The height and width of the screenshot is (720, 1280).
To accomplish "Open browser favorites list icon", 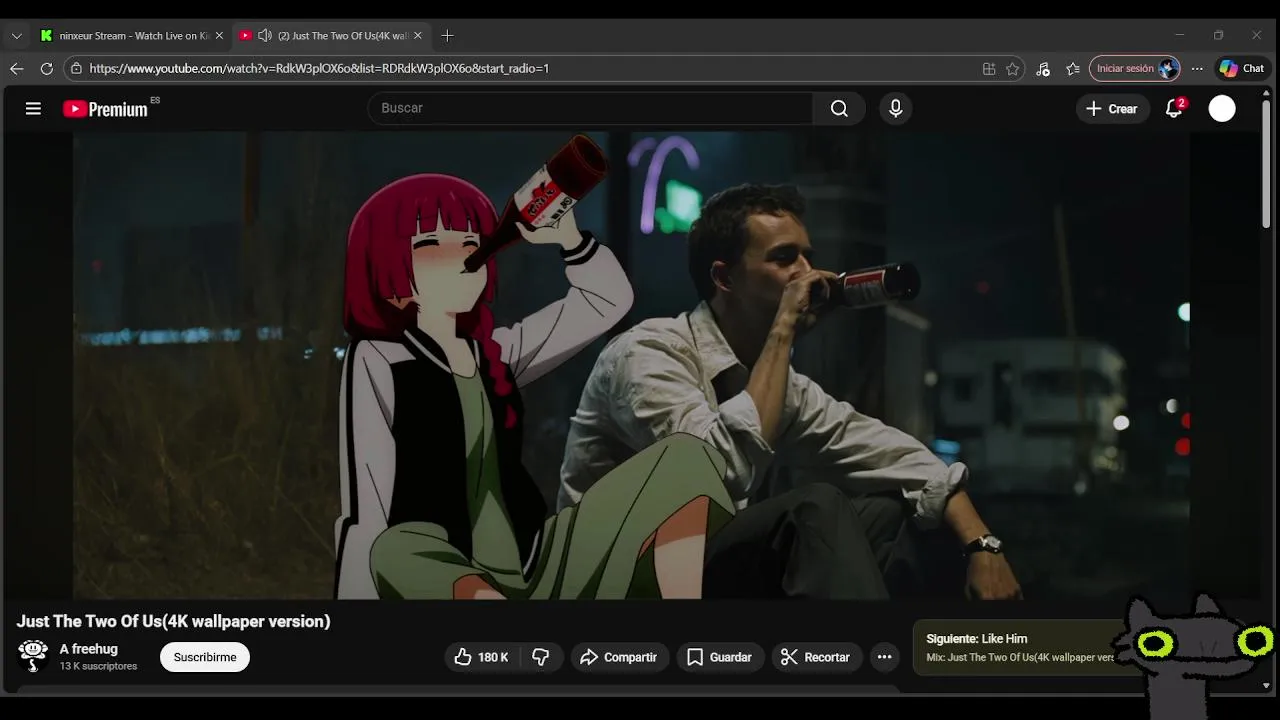I will tap(1073, 68).
